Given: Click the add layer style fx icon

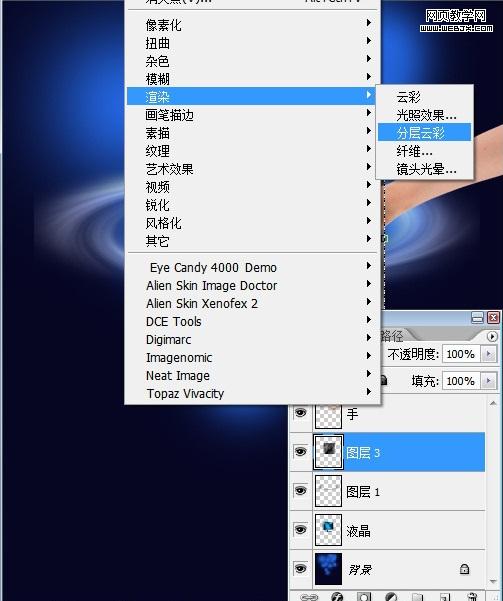Looking at the screenshot, I should click(337, 596).
